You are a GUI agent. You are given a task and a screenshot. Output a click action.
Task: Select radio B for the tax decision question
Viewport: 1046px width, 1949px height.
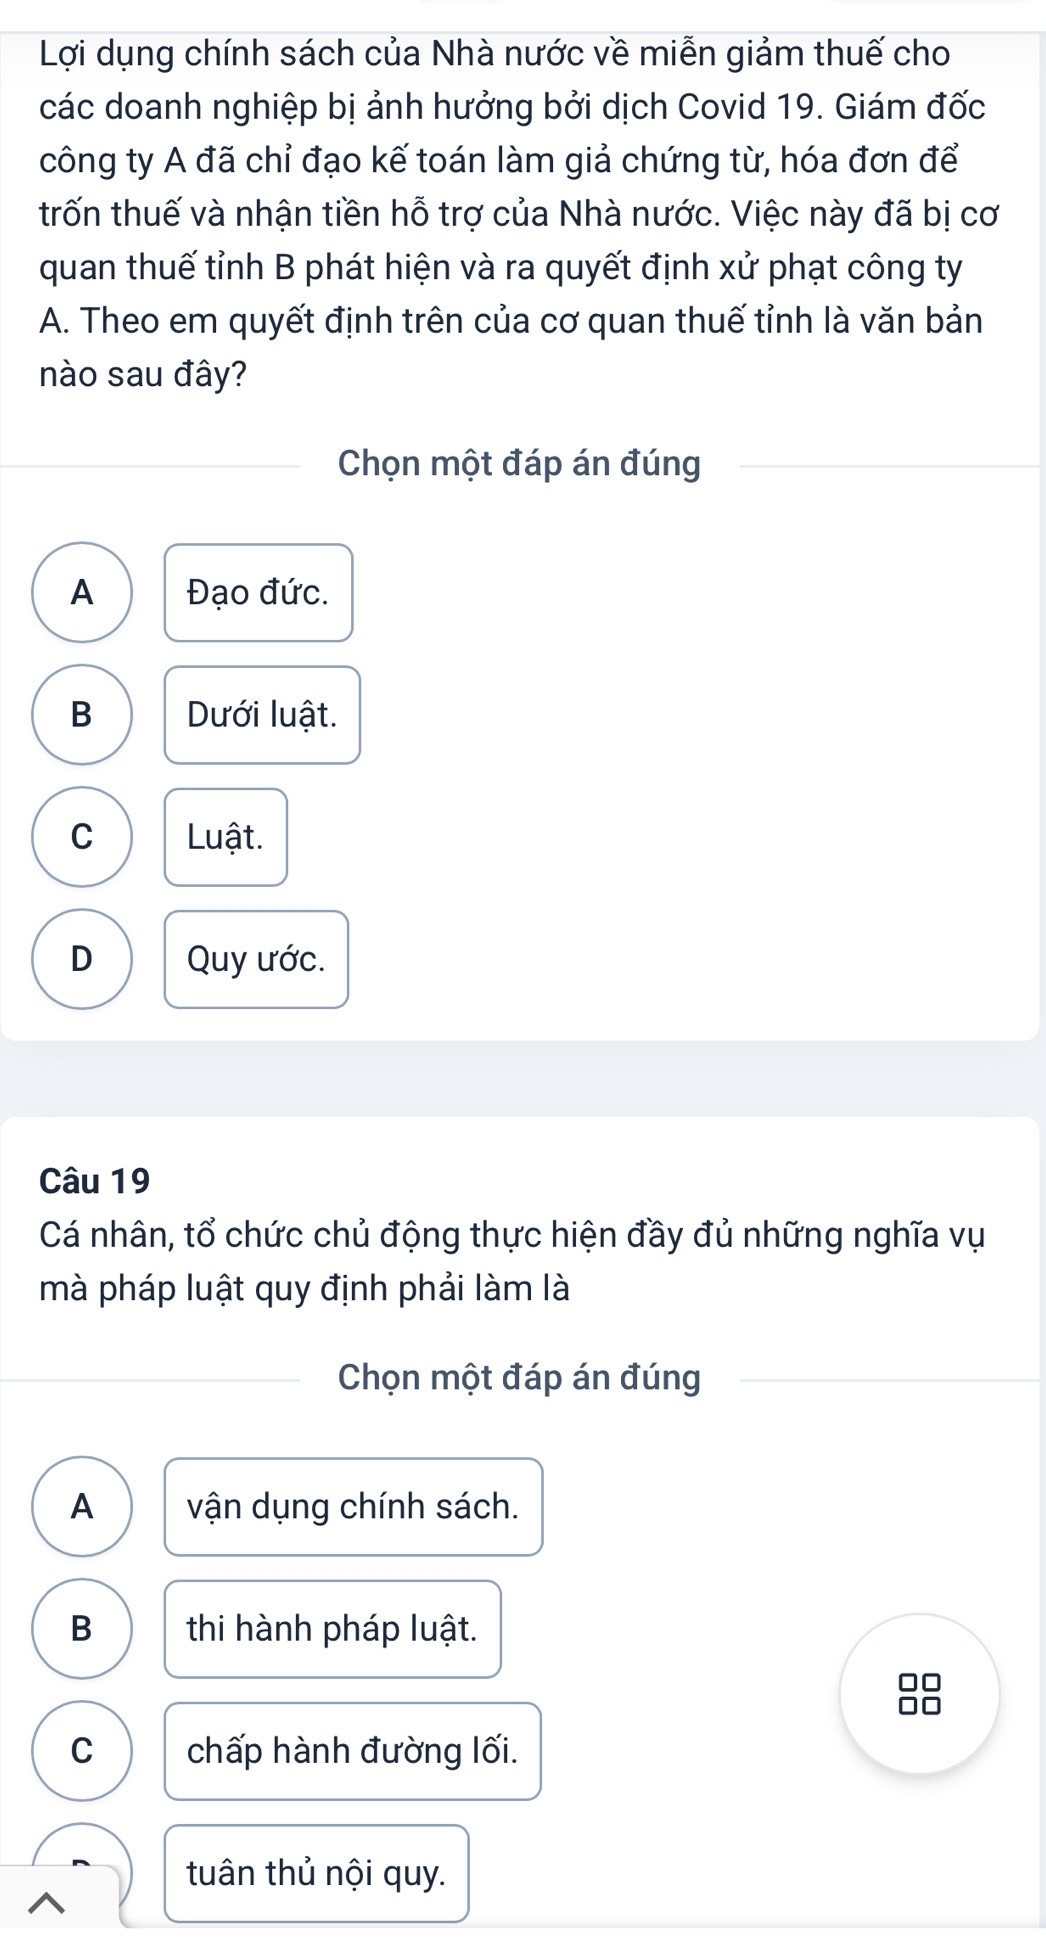pos(82,714)
